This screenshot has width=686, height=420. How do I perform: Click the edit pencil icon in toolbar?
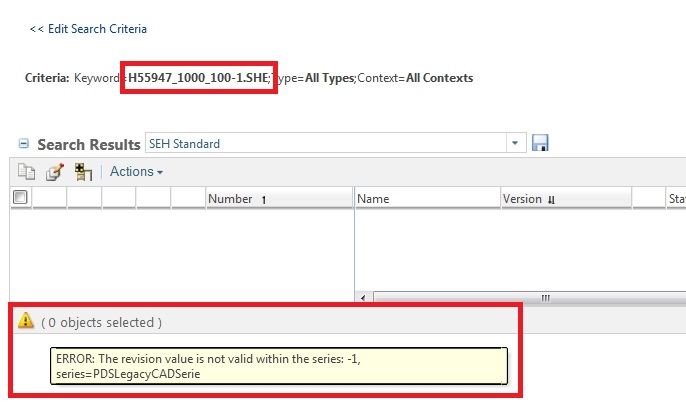click(55, 172)
